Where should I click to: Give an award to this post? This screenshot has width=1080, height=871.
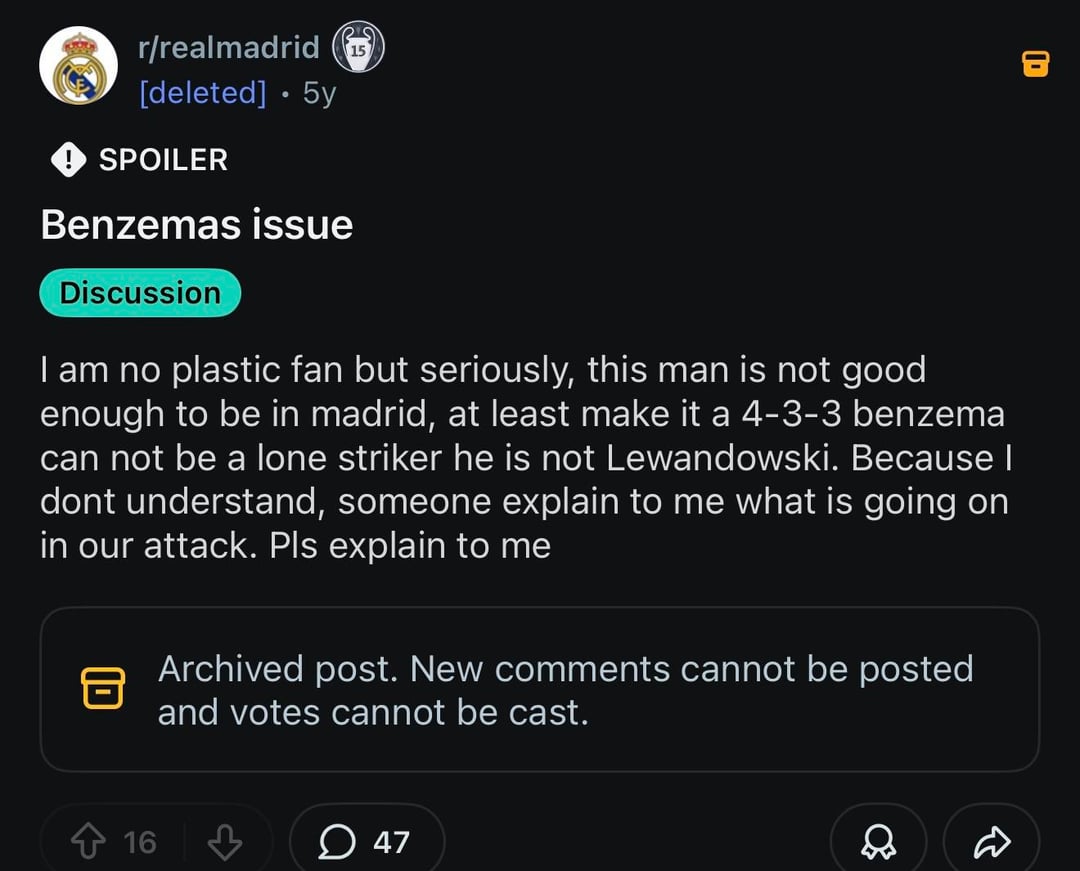tap(878, 842)
